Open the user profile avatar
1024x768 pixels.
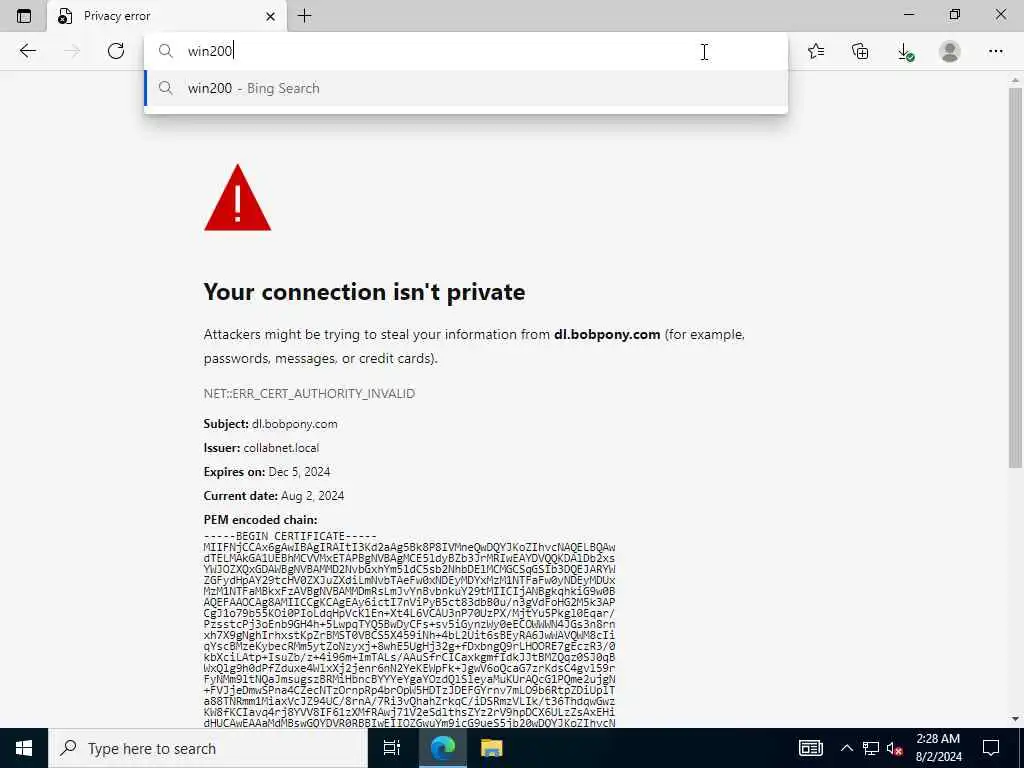[950, 51]
